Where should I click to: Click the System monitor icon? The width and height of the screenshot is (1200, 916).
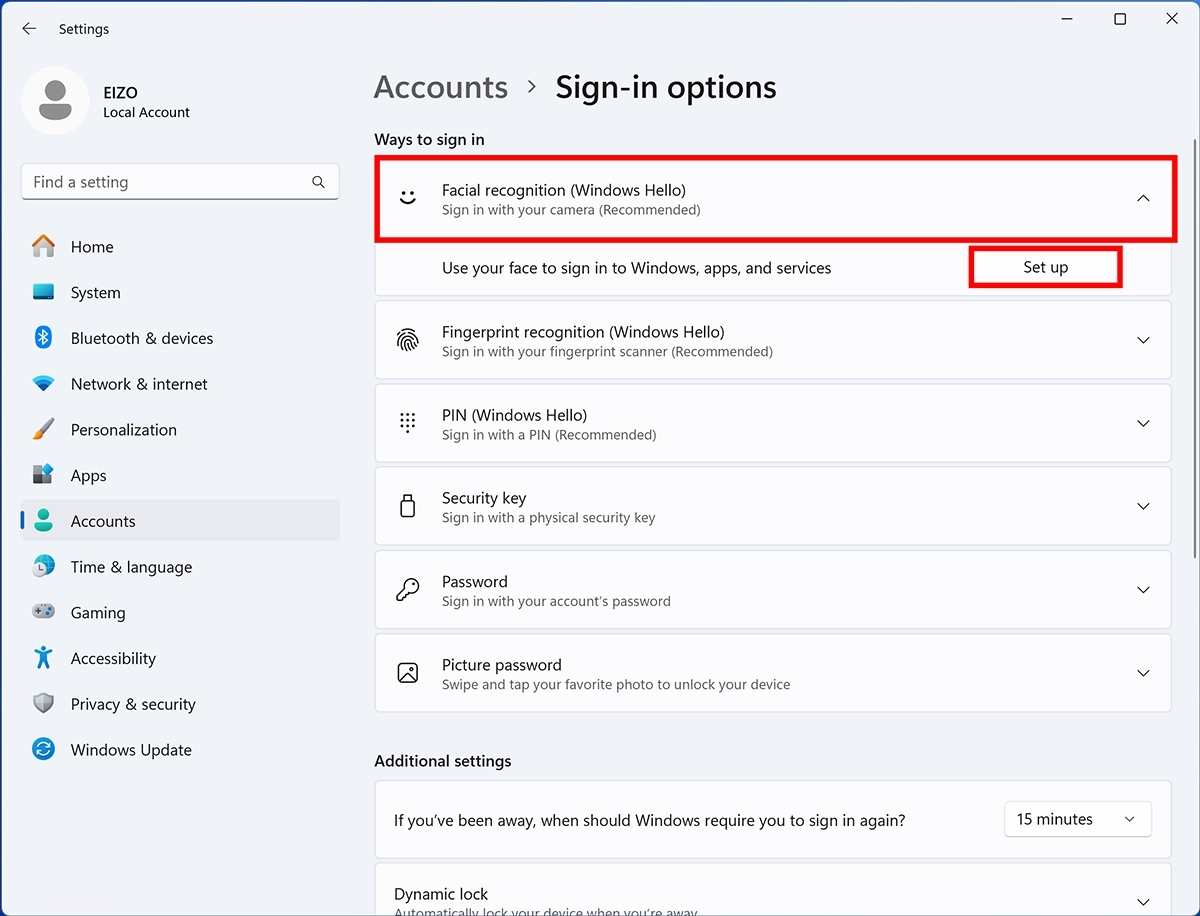tap(43, 292)
